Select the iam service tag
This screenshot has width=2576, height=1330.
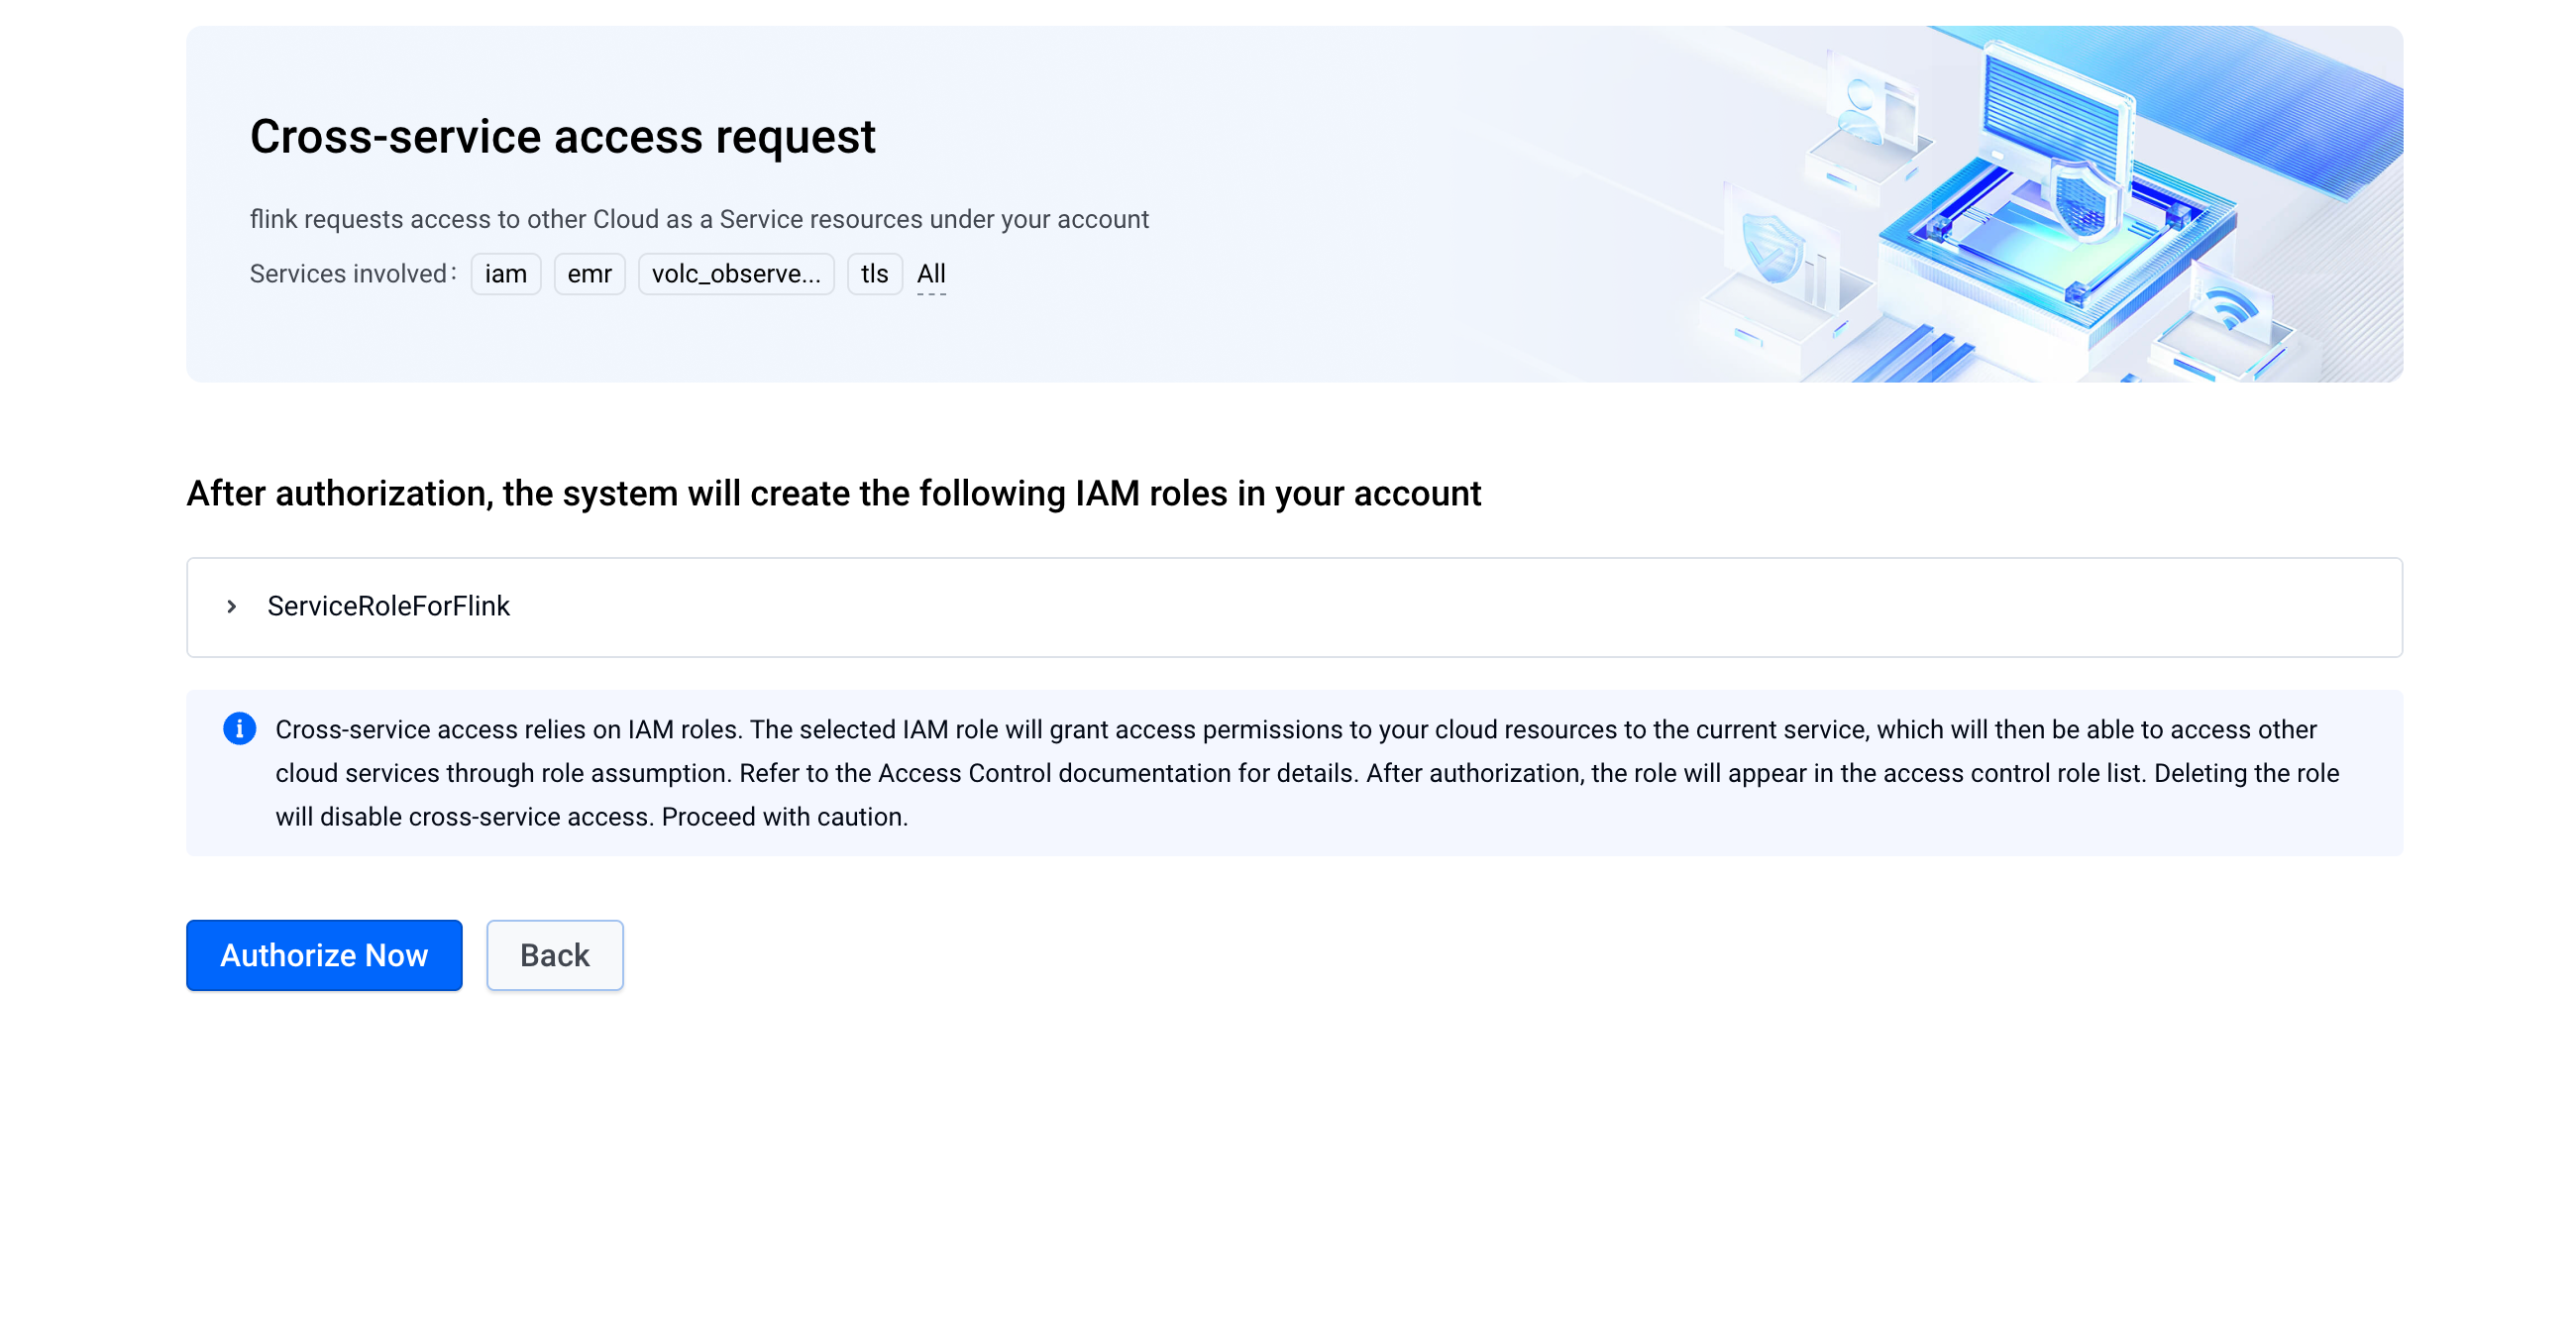(506, 274)
